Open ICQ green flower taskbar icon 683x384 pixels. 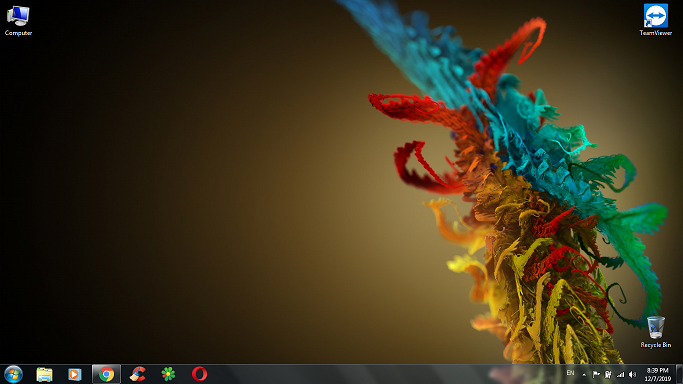(x=169, y=374)
